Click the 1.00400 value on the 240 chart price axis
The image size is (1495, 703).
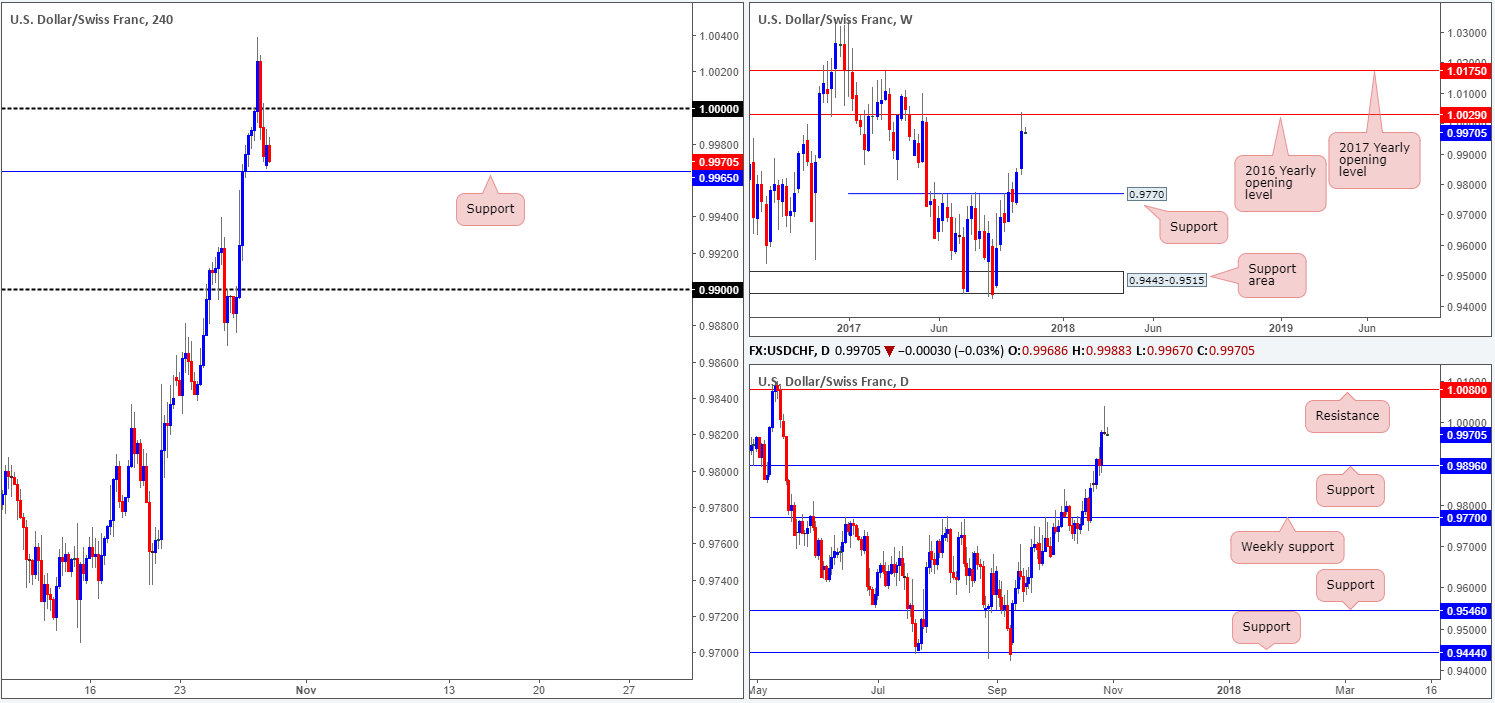pos(719,36)
